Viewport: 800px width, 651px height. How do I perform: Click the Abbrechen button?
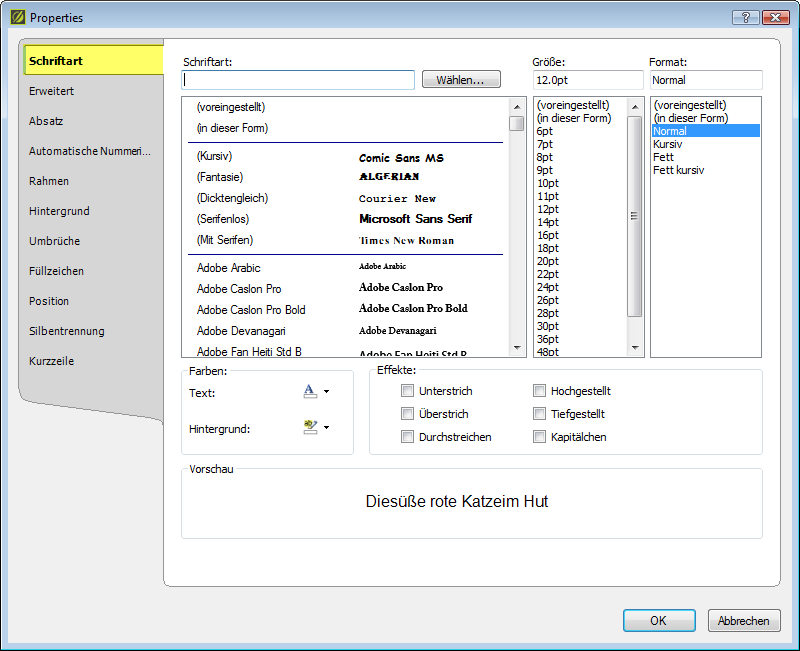click(744, 621)
